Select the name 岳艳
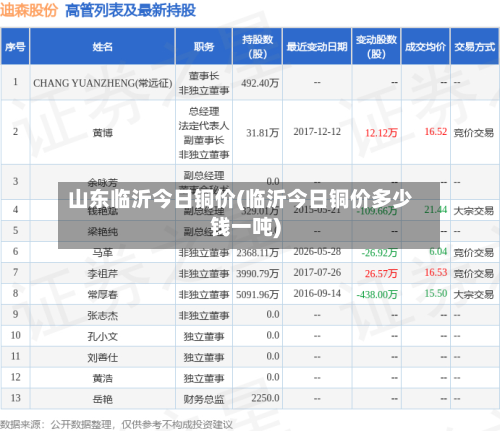Image resolution: width=500 pixels, height=431 pixels. (x=103, y=399)
